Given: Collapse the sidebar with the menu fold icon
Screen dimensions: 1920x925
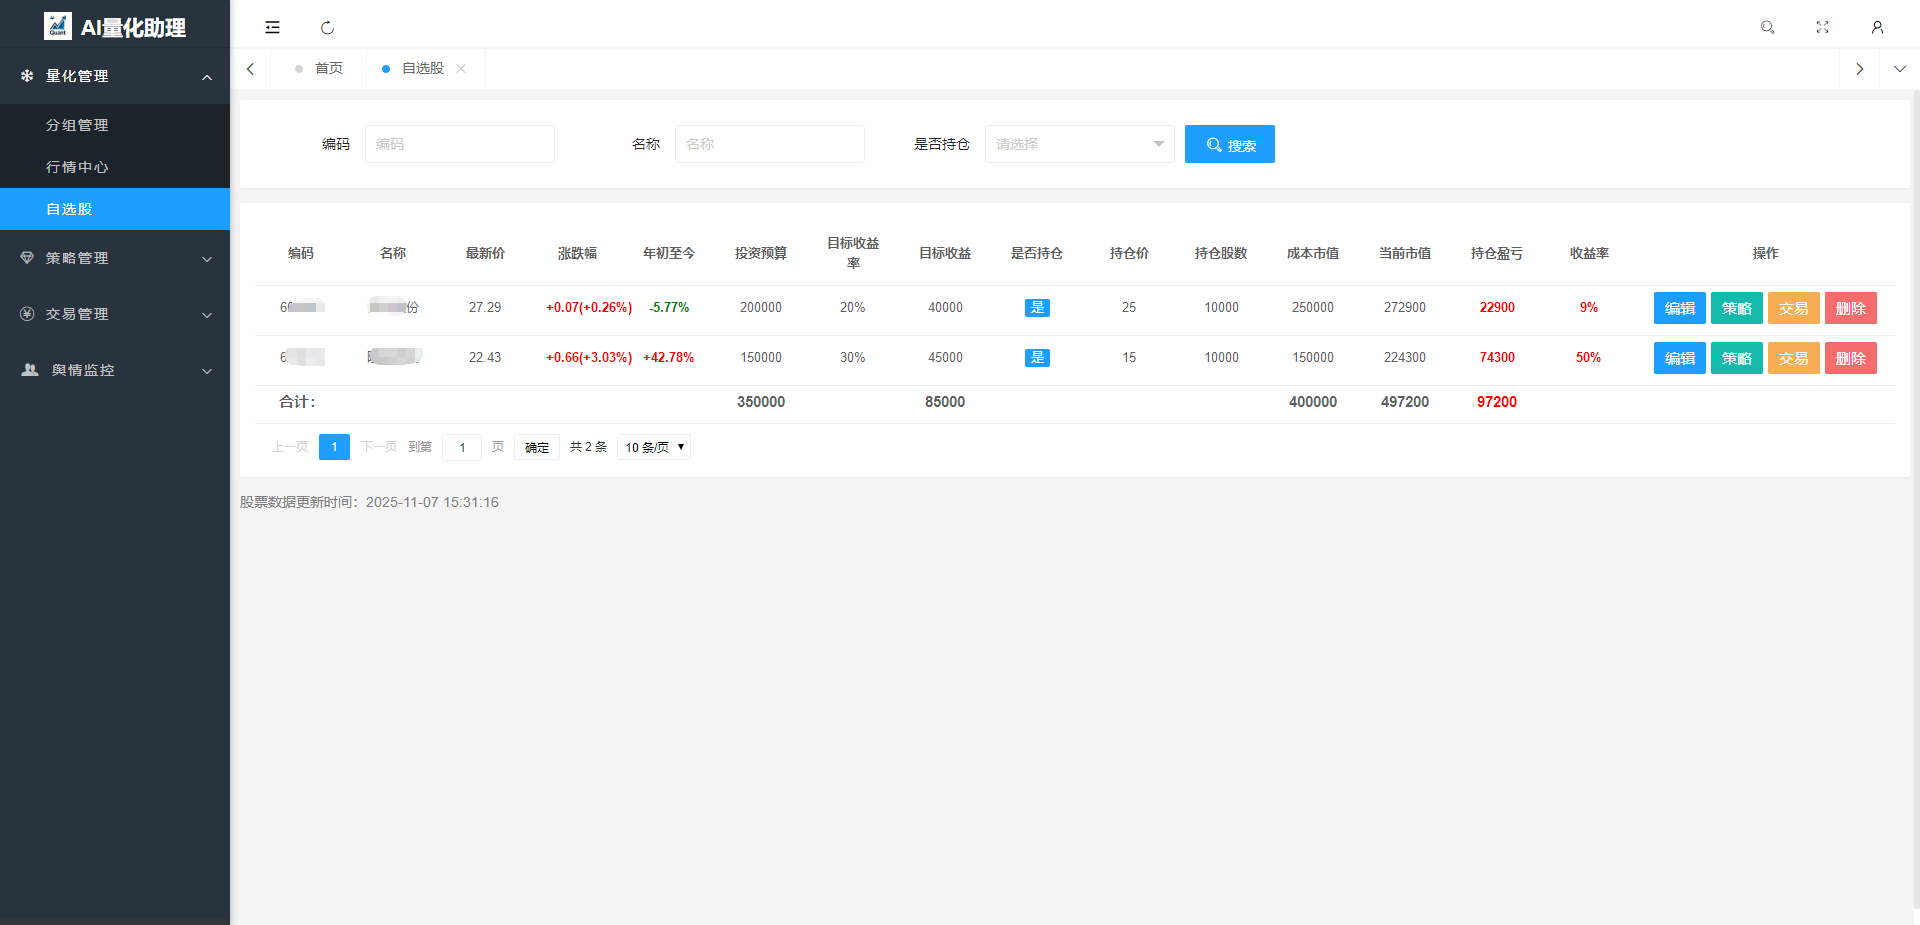Looking at the screenshot, I should [272, 27].
